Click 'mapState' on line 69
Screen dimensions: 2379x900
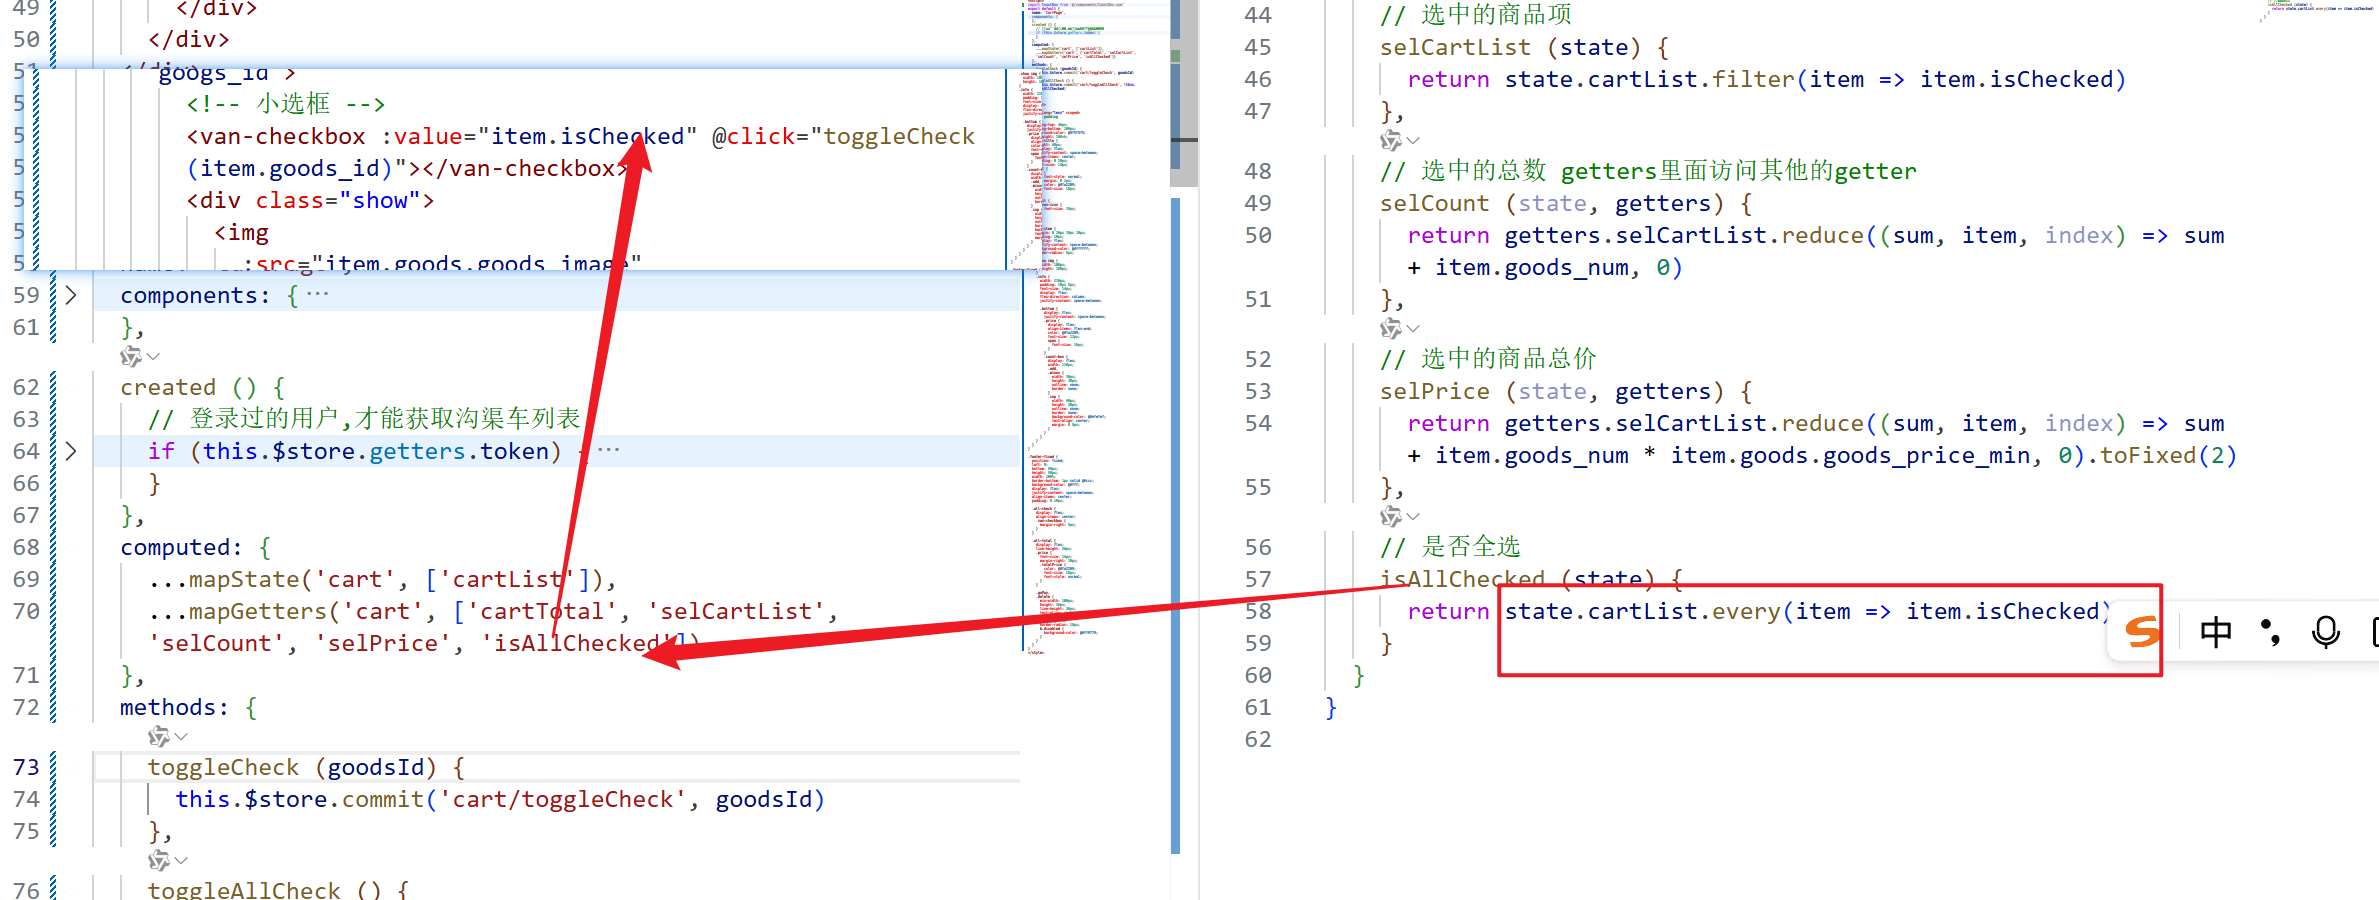pos(244,579)
